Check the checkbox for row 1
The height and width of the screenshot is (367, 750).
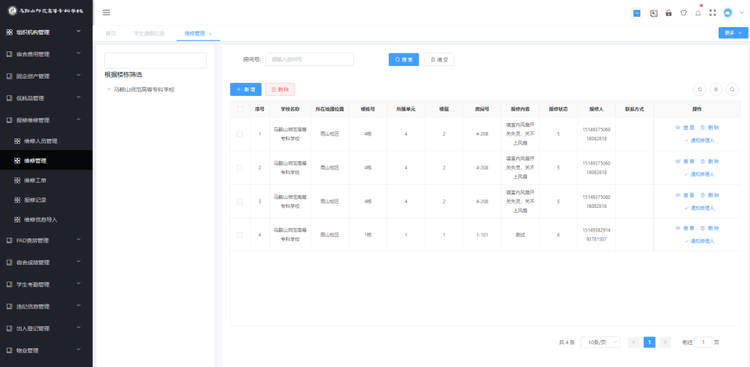point(240,134)
